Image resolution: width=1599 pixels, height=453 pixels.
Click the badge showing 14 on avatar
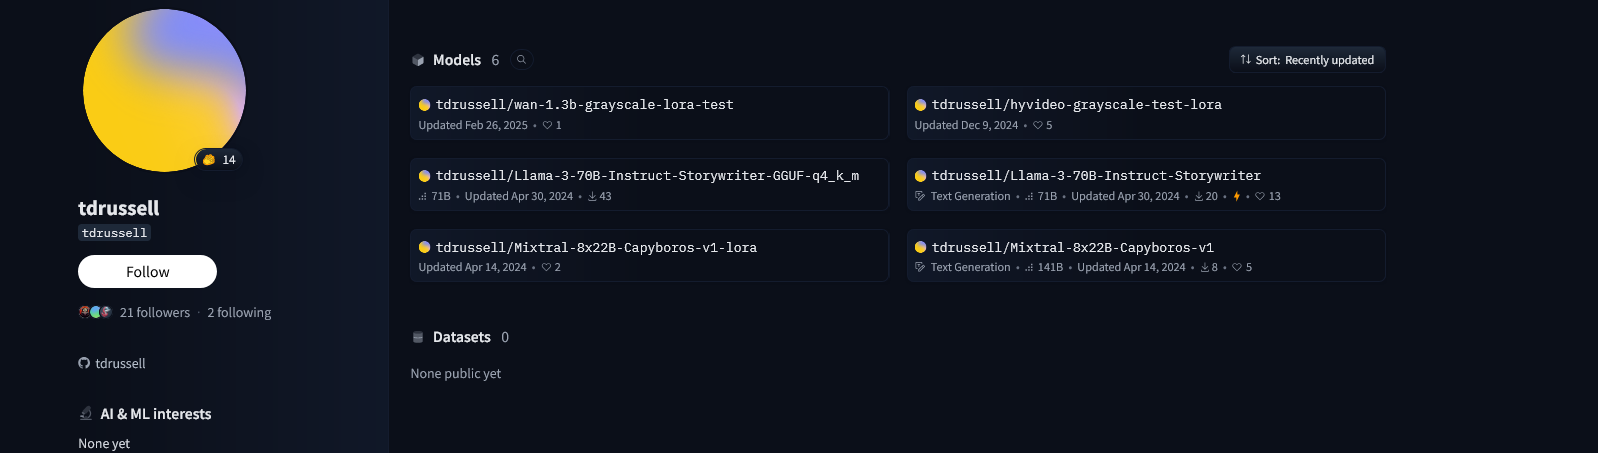tap(219, 159)
